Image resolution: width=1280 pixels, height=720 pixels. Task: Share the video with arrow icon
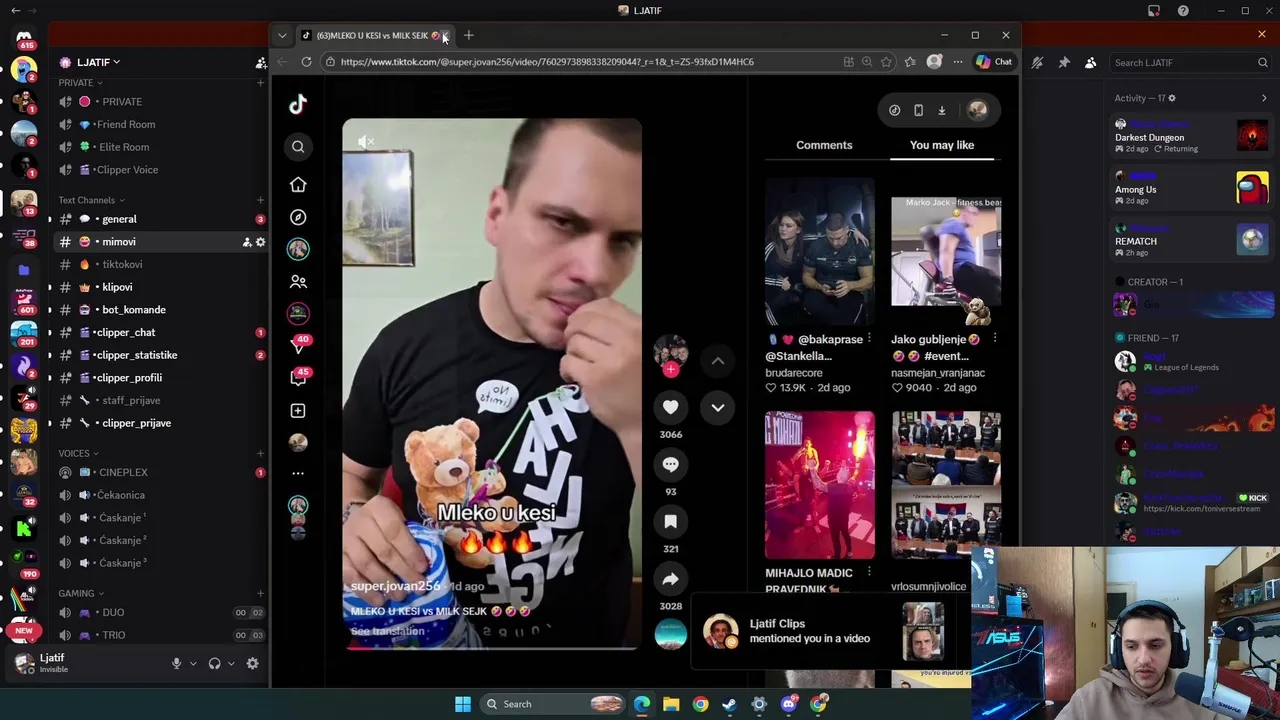(670, 579)
